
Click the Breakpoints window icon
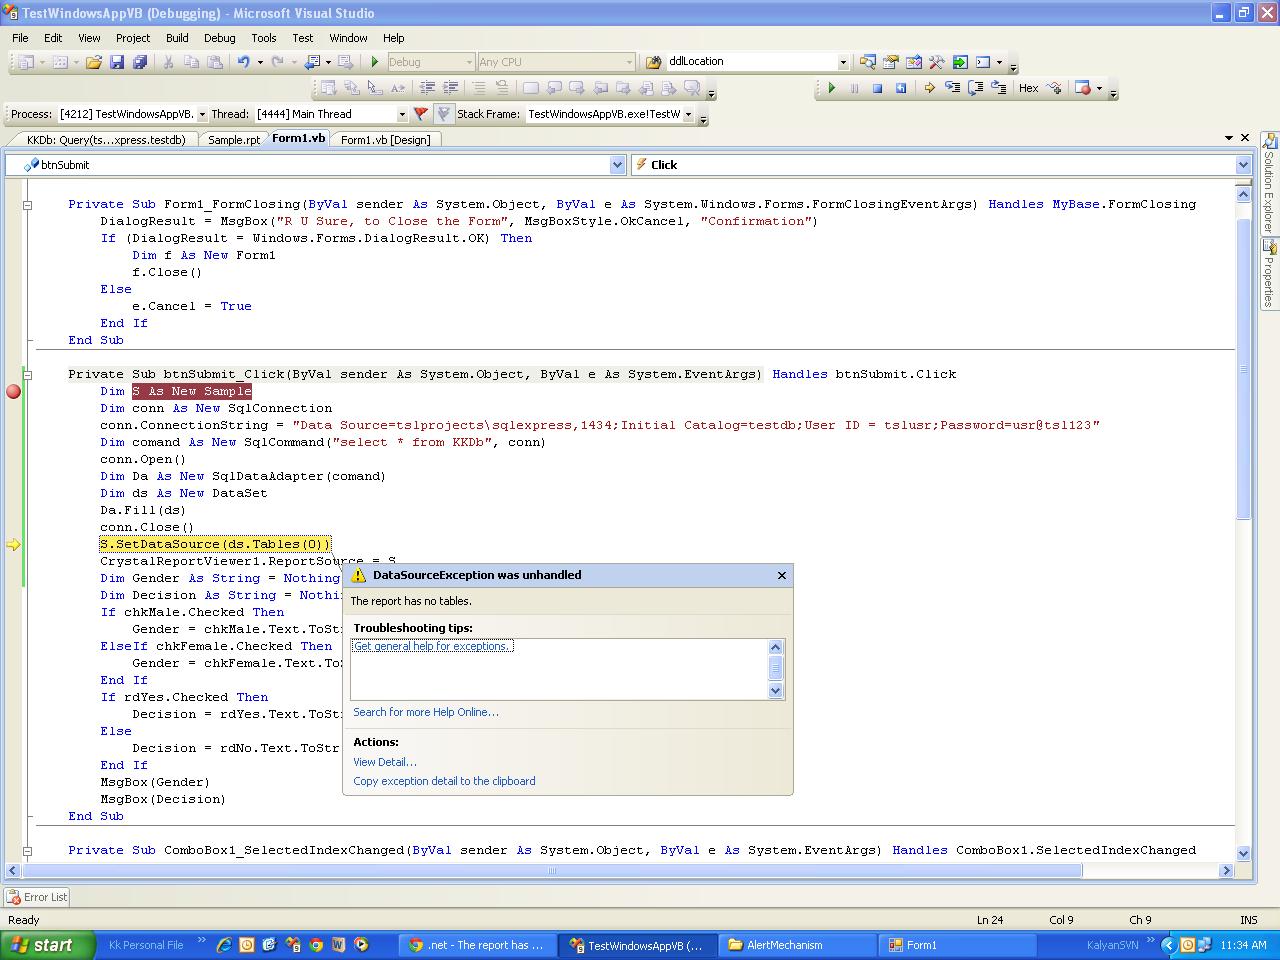(x=1082, y=88)
